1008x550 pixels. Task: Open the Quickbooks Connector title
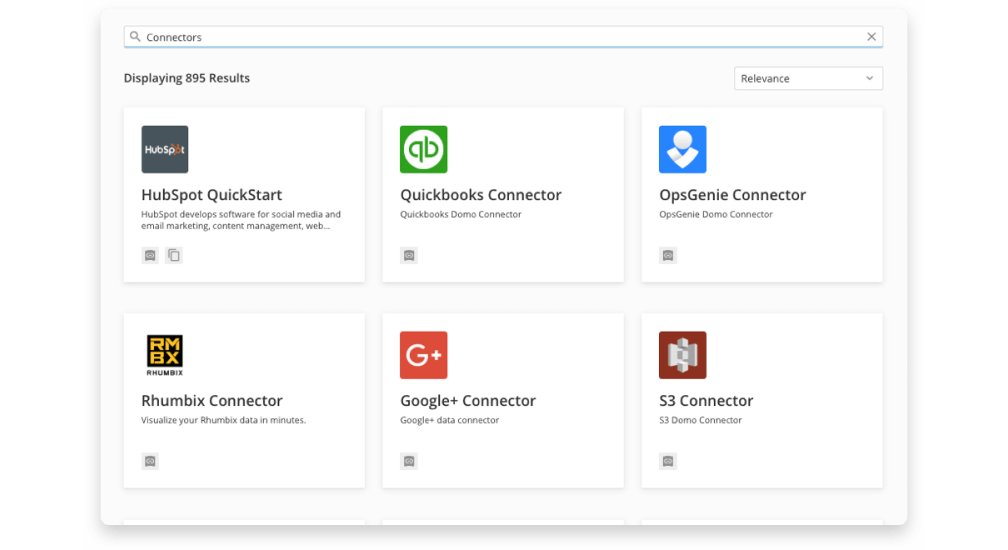click(x=481, y=195)
